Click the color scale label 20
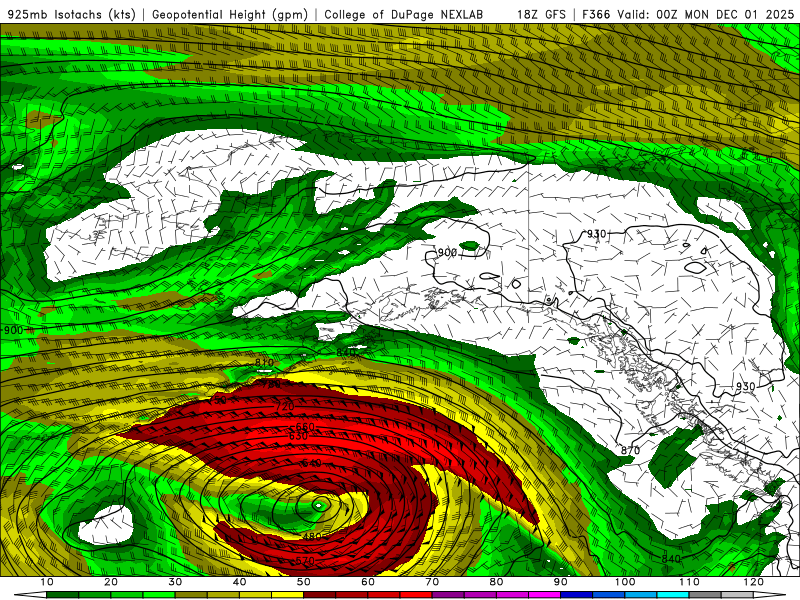This screenshot has height=600, width=800. [x=111, y=582]
